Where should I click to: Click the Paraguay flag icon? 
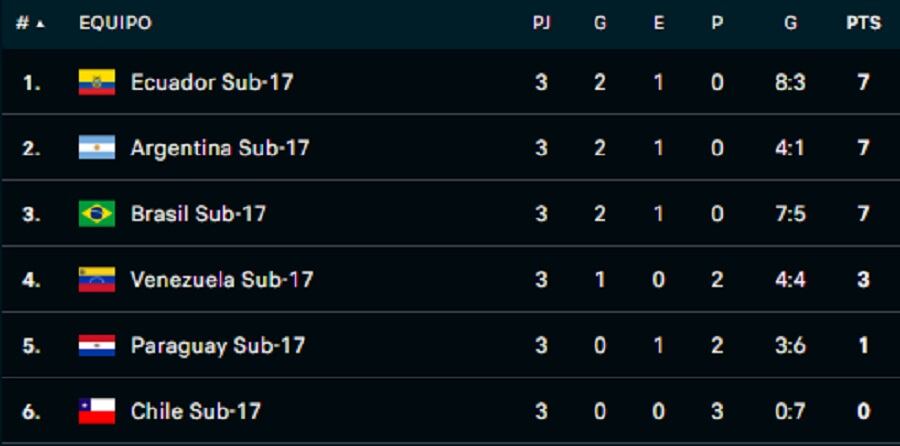96,345
